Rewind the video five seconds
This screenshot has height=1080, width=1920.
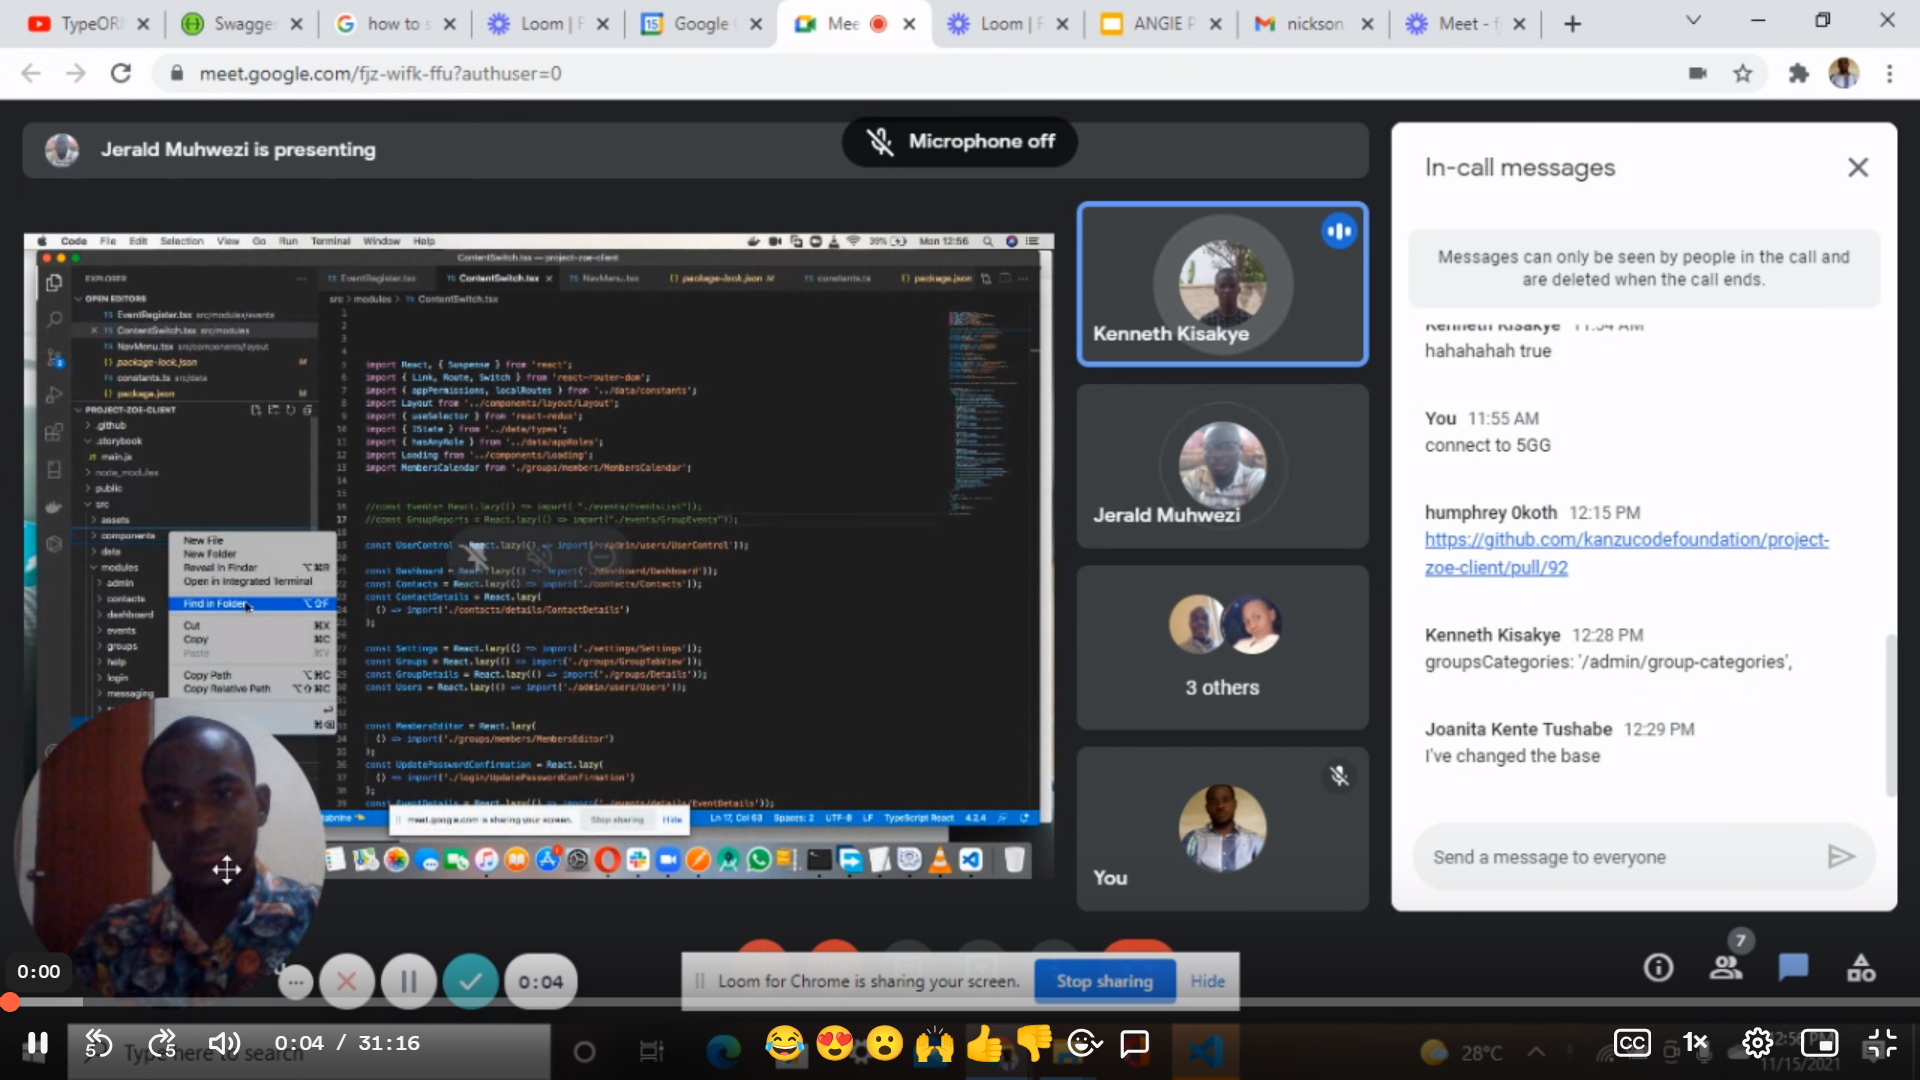[98, 1044]
